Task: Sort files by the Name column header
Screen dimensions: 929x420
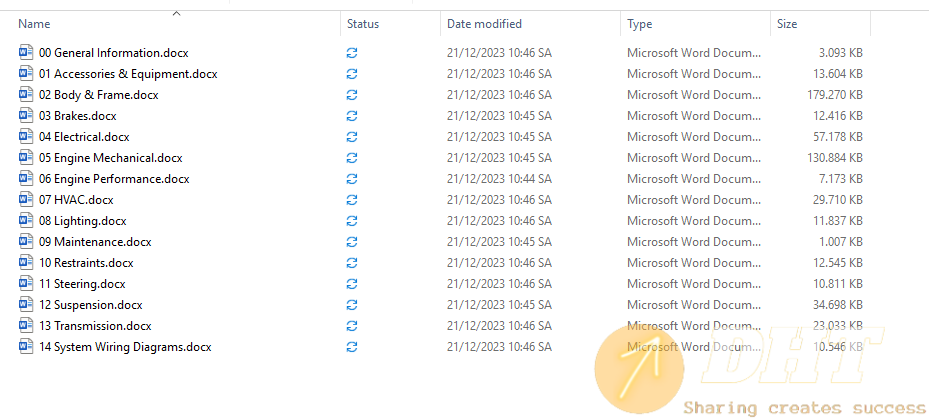Action: pos(35,24)
